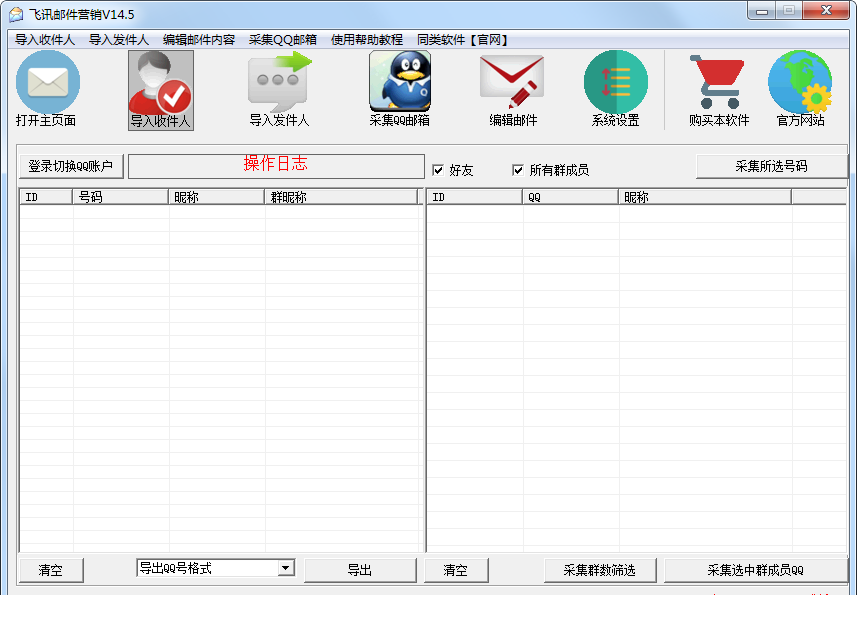Open the 使用帮助教程 menu
Viewport: 857px width, 618px height.
pos(367,39)
